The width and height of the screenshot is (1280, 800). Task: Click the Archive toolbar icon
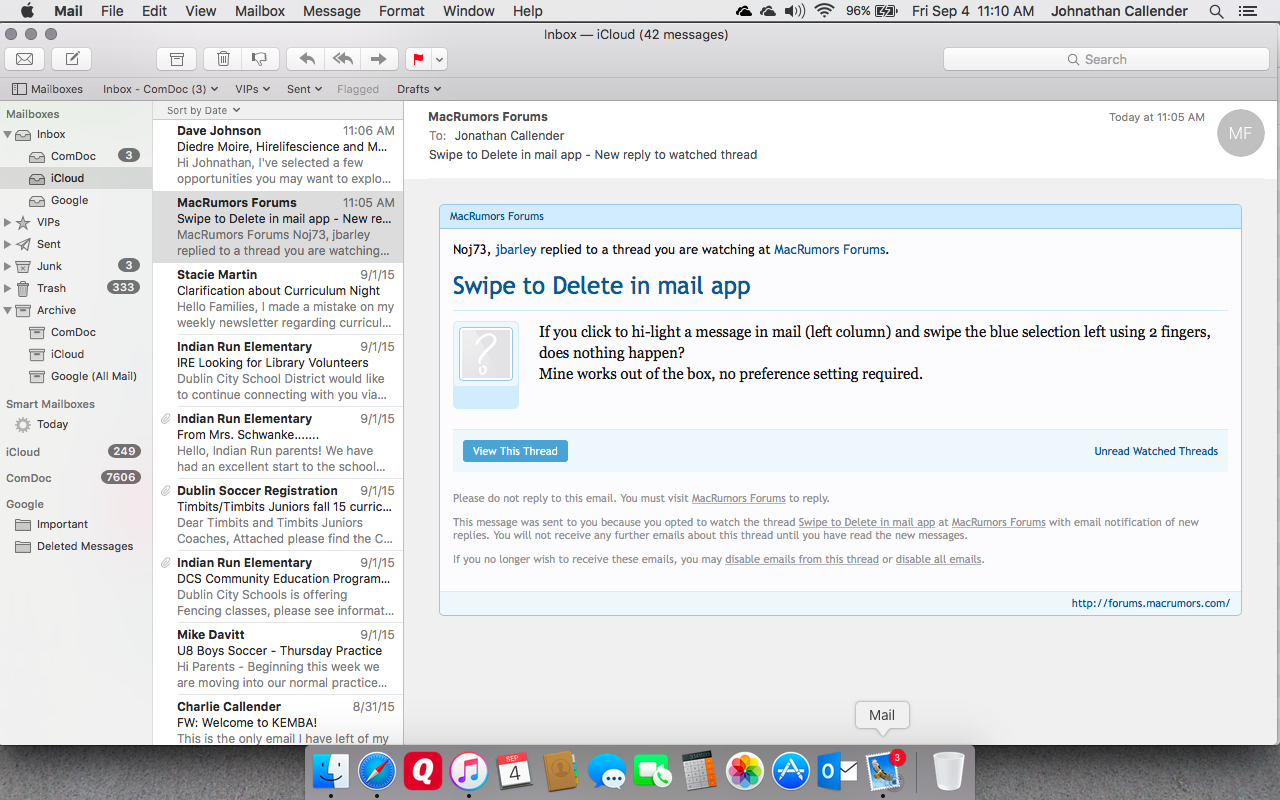coord(177,59)
